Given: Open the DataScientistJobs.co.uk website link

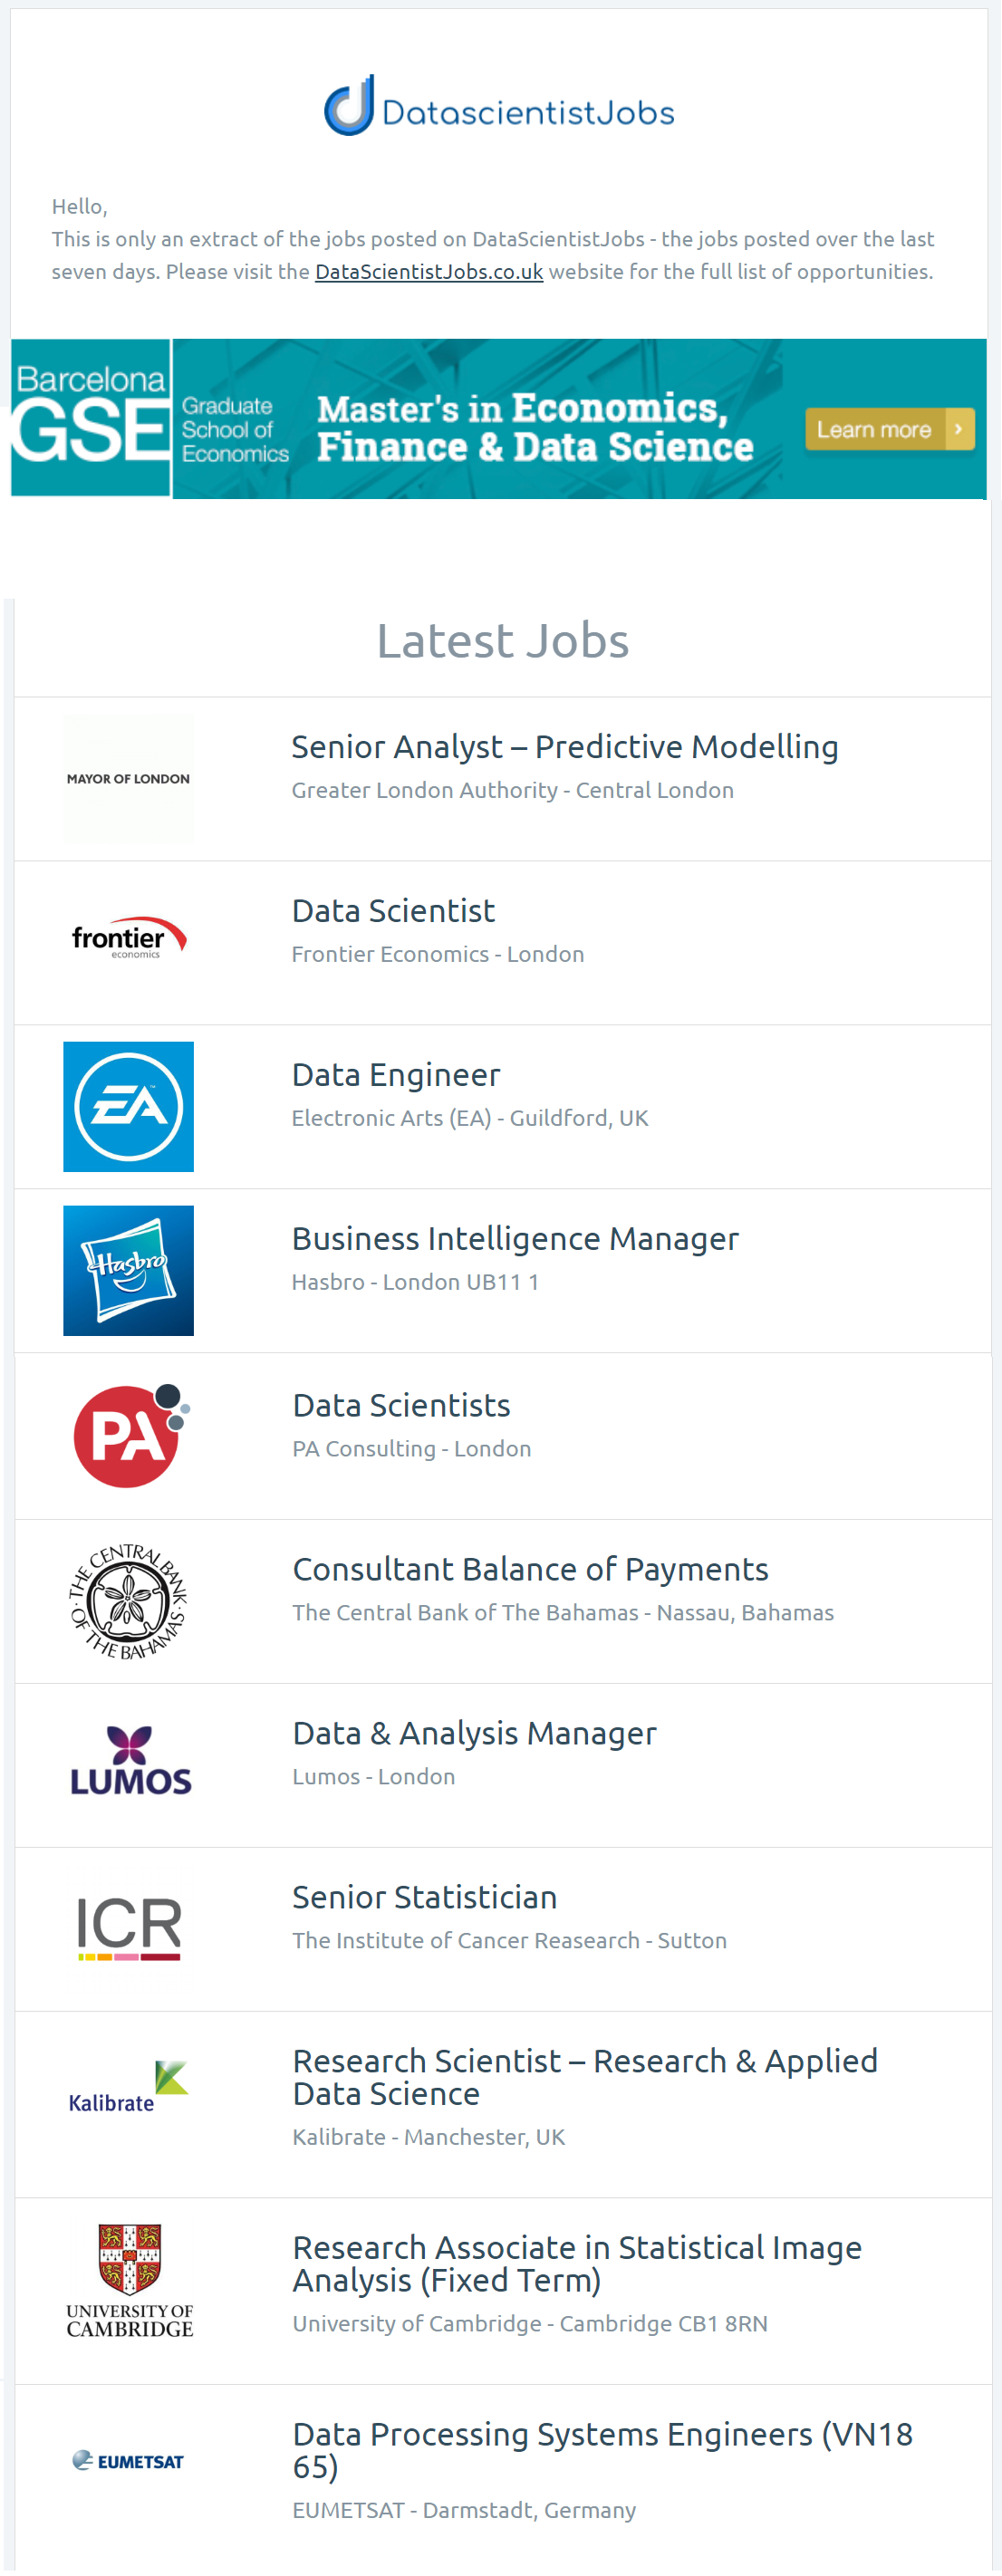Looking at the screenshot, I should click(x=429, y=272).
